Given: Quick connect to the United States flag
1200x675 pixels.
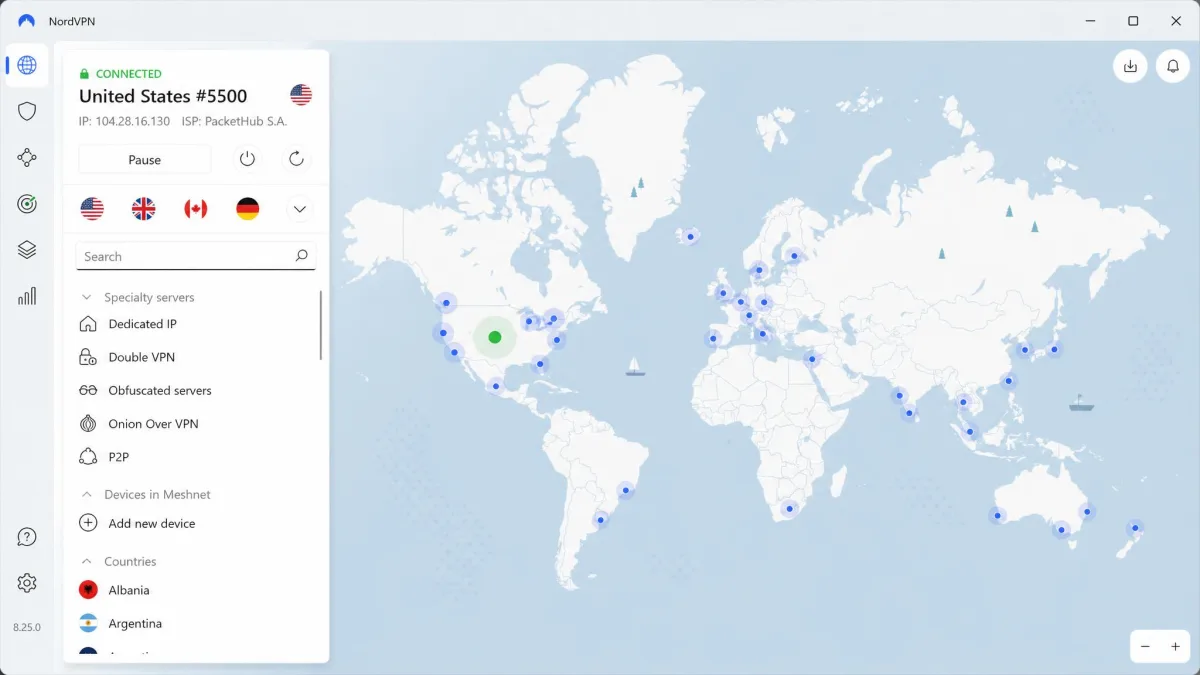Looking at the screenshot, I should (x=92, y=209).
